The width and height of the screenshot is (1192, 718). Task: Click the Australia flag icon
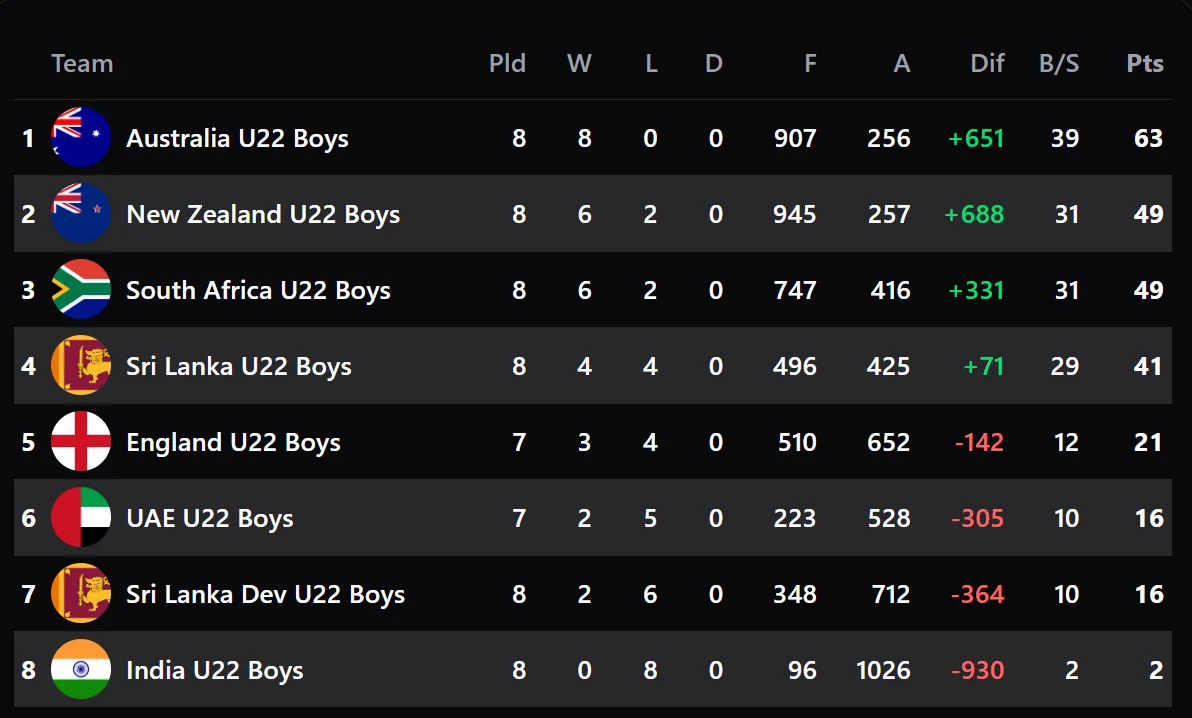[81, 138]
